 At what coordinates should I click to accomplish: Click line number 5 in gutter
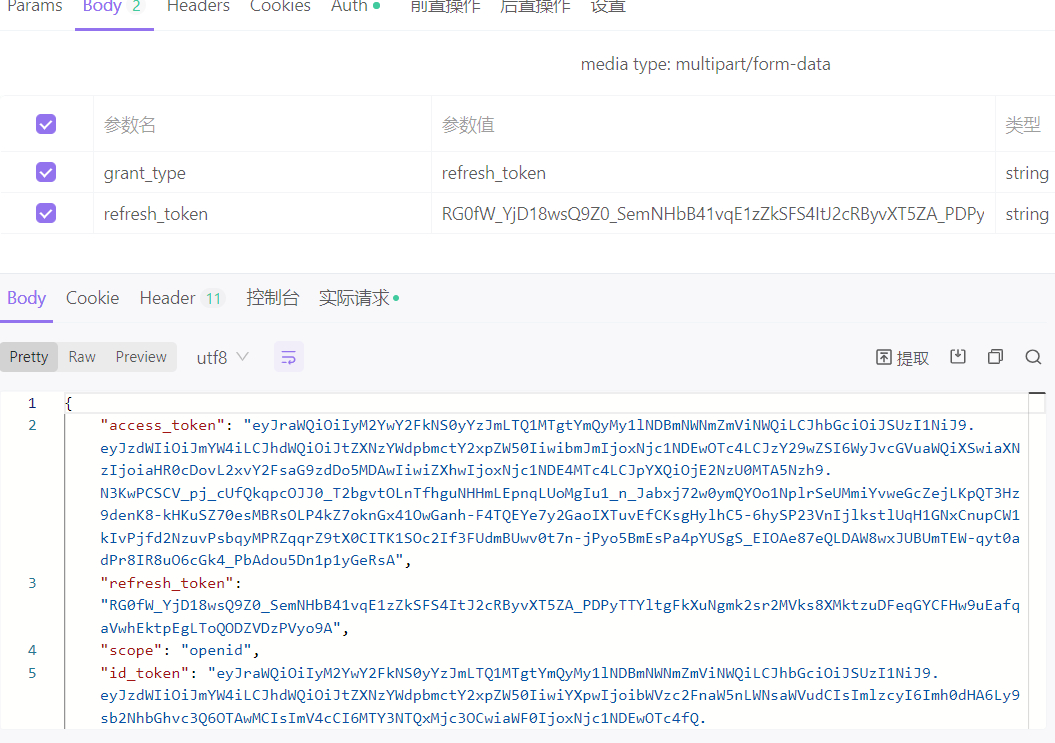coord(32,673)
